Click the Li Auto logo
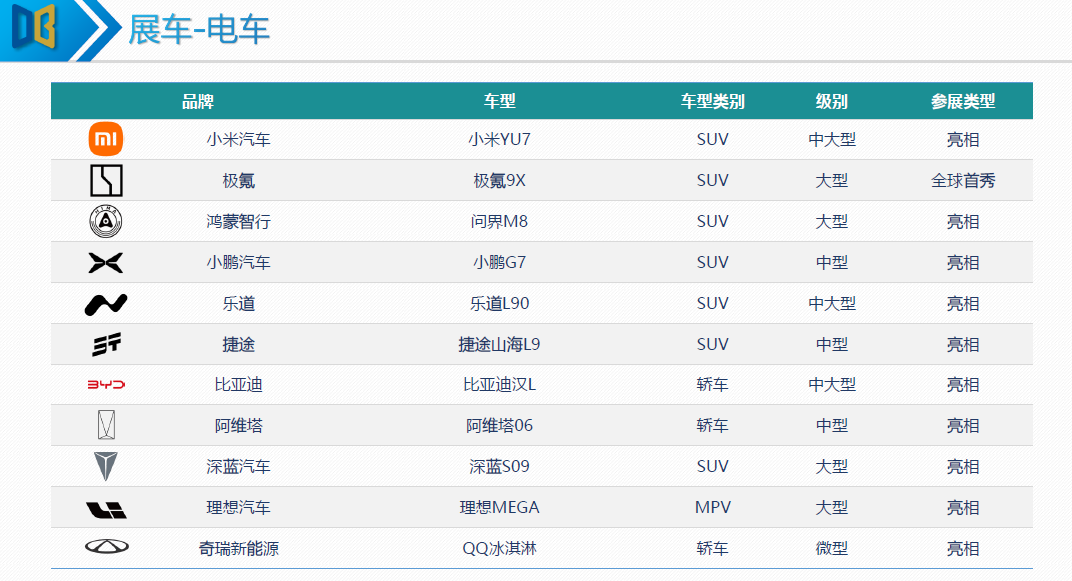 (x=106, y=510)
